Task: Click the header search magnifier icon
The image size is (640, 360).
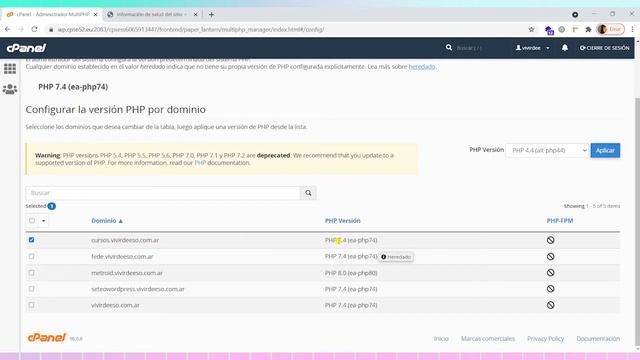Action: [x=449, y=48]
